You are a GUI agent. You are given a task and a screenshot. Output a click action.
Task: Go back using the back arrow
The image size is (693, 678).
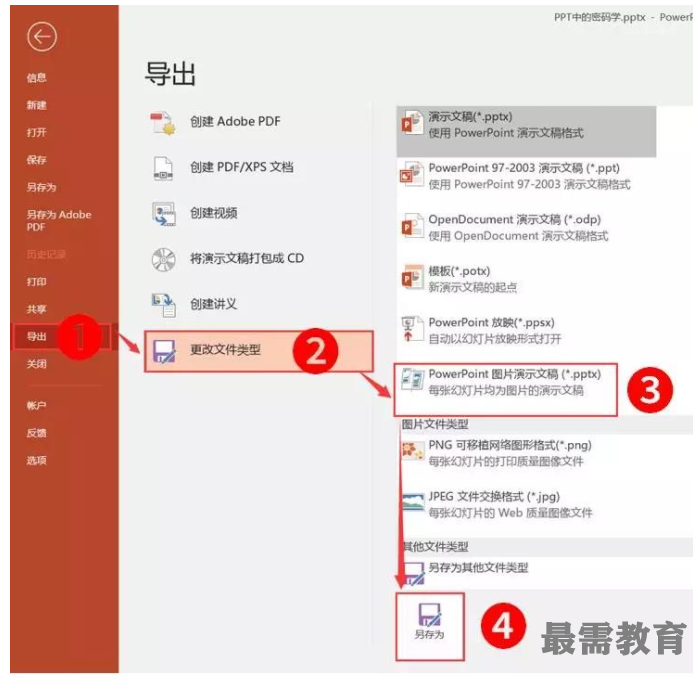(x=42, y=37)
